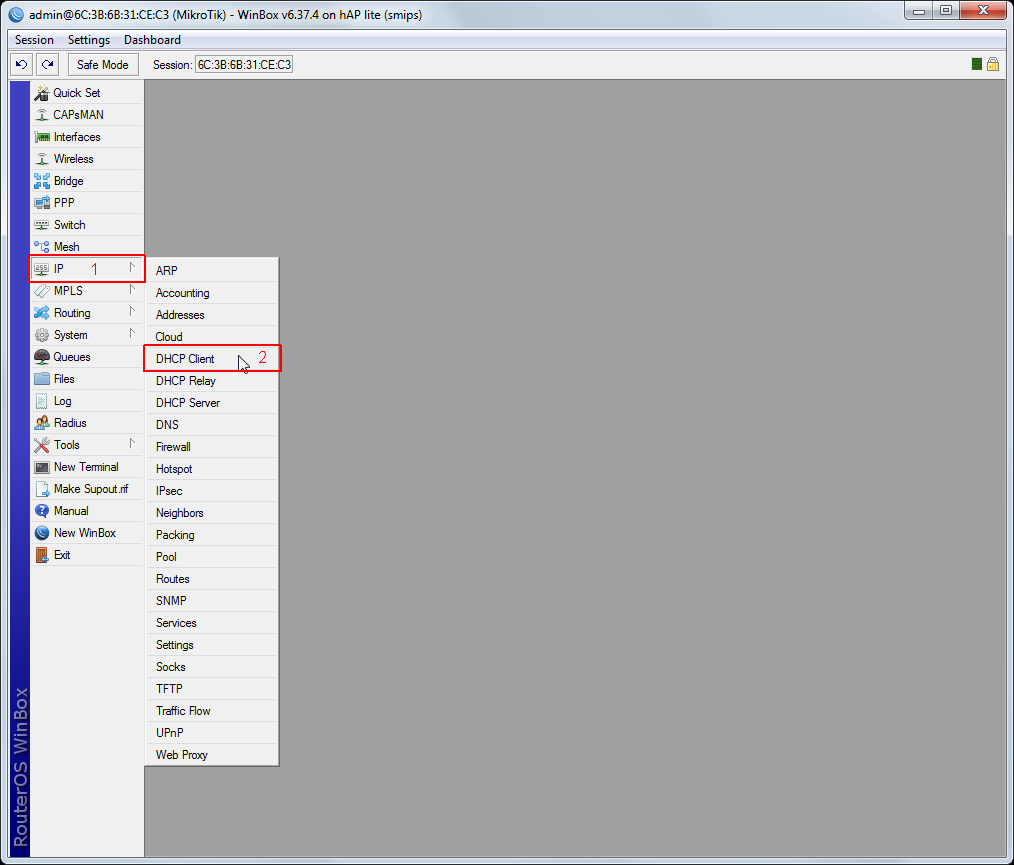The image size is (1014, 865).
Task: Choose Firewall from the IP submenu
Action: [173, 447]
